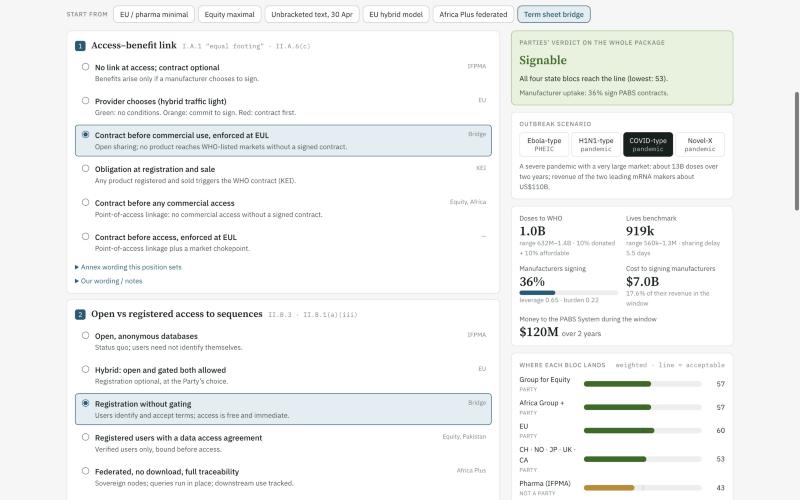Viewport: 800px width, 500px height.
Task: Click the '1.0B' doses to WHO value
Action: [532, 231]
